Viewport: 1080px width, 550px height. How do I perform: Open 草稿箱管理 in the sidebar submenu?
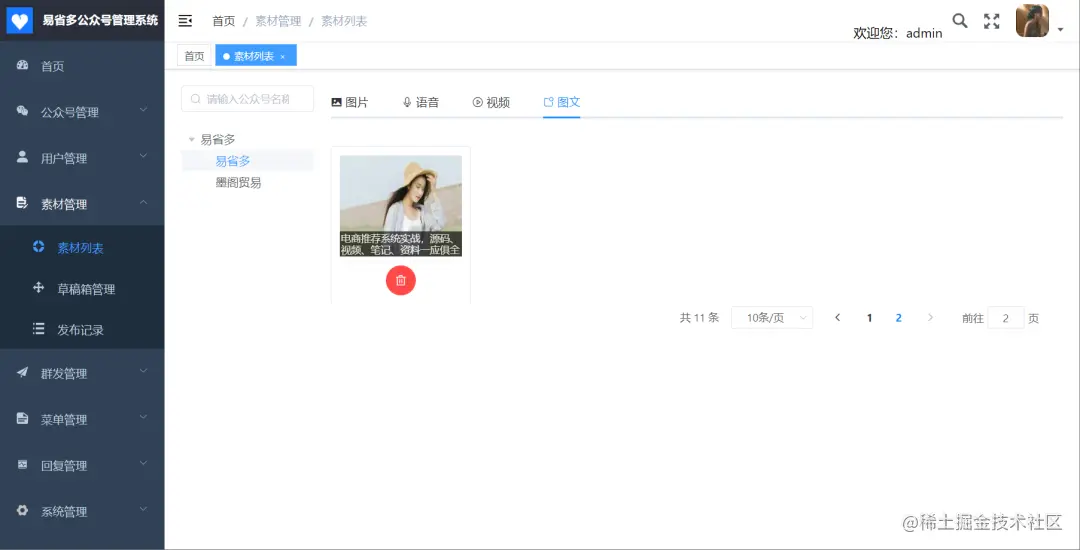click(82, 289)
